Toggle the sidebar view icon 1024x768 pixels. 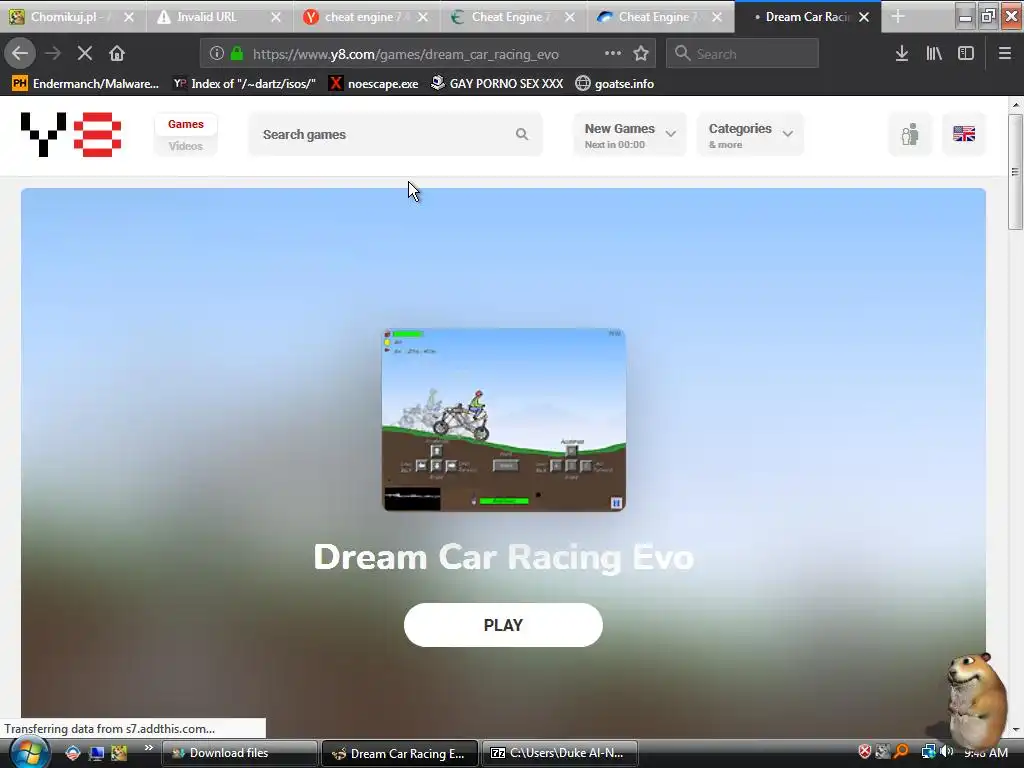966,54
